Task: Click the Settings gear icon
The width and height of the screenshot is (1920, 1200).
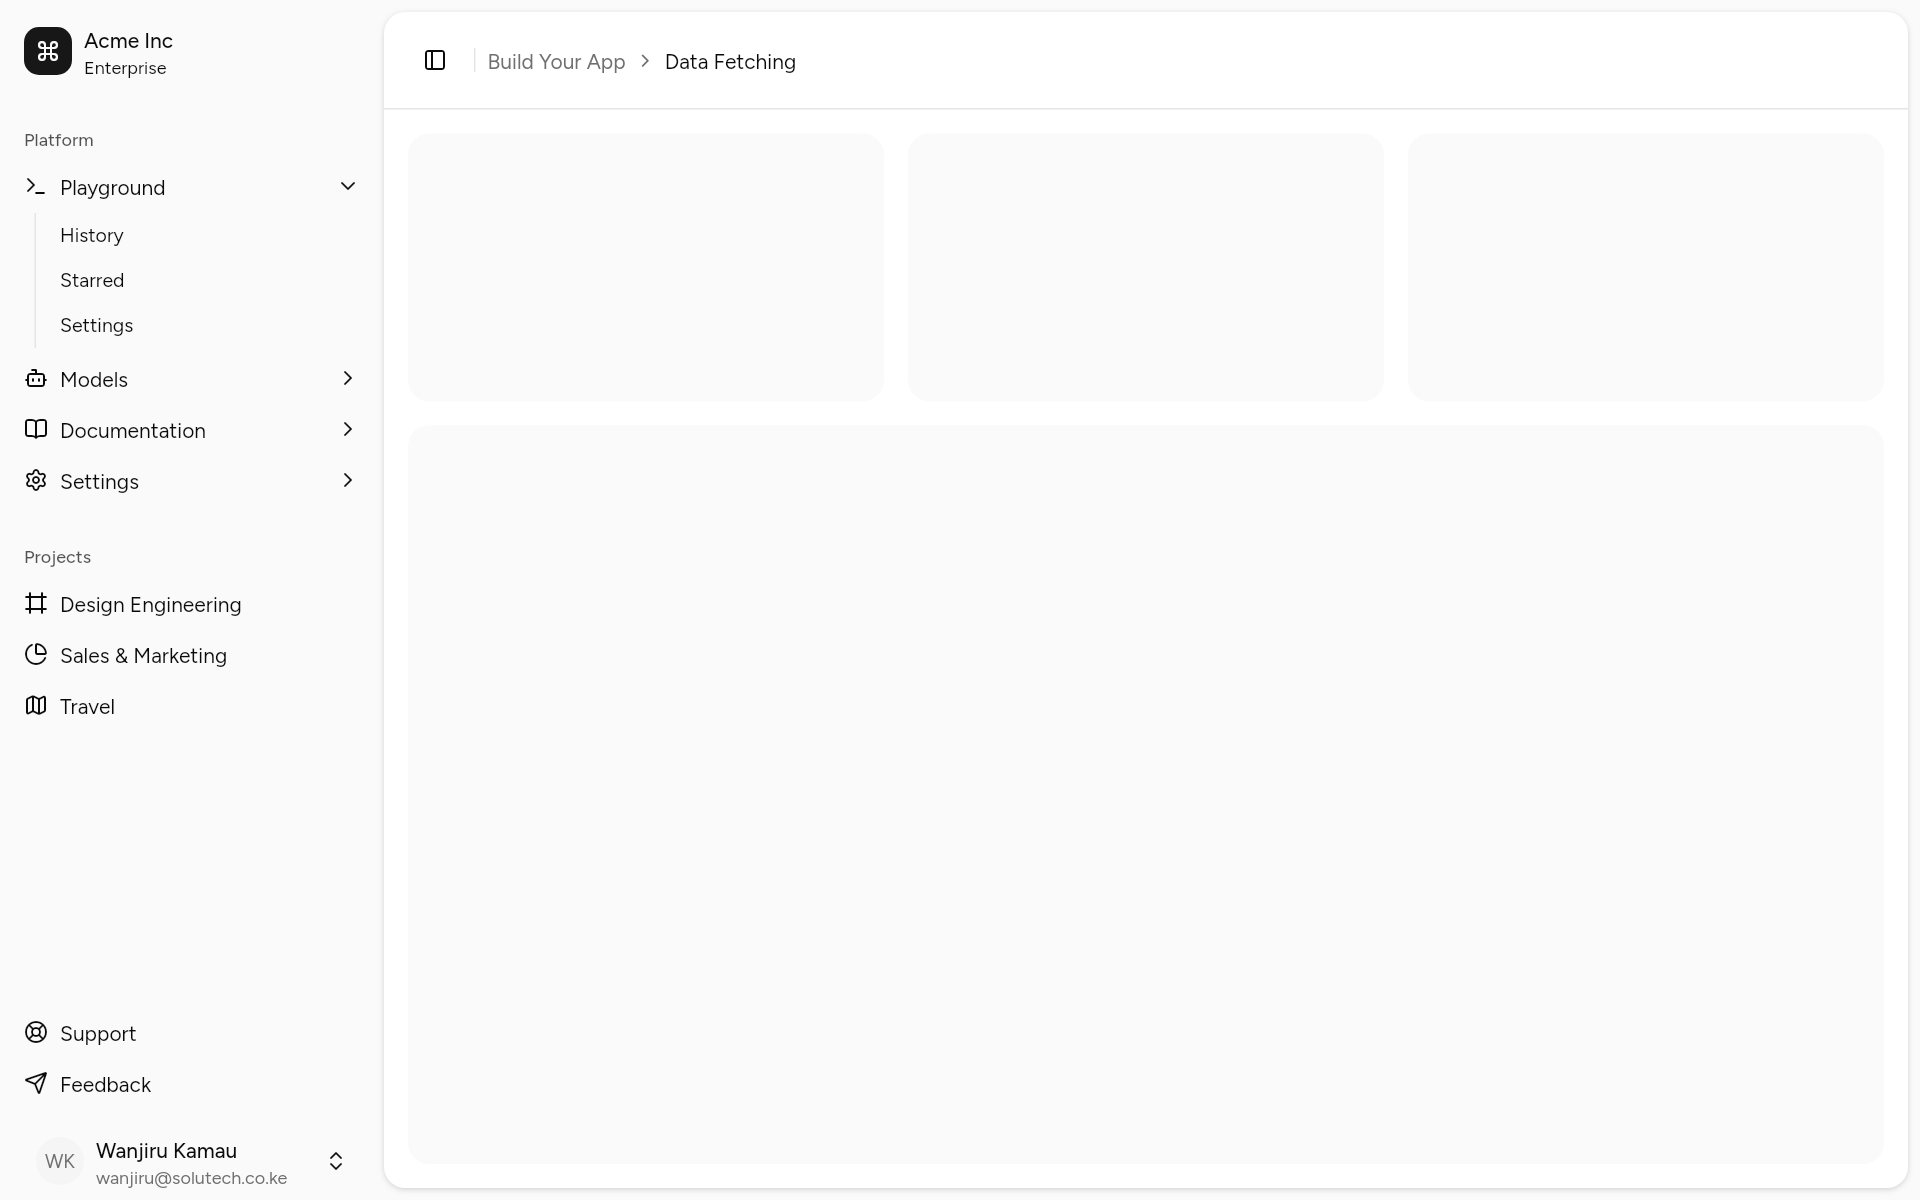Action: point(36,481)
